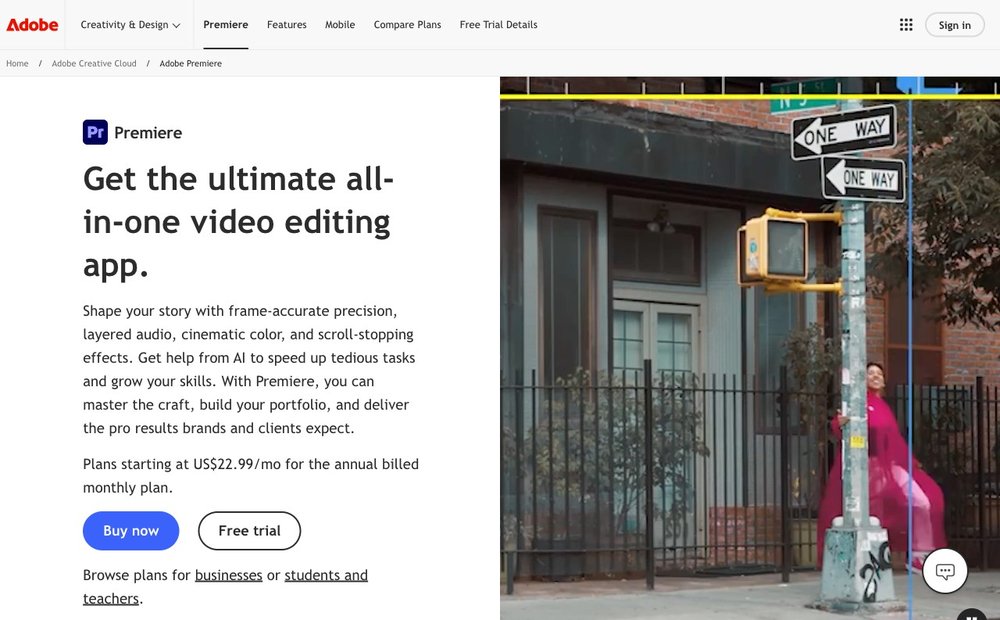Image resolution: width=1000 pixels, height=620 pixels.
Task: Click the 'Get the ultimate all-in-one' heading
Action: tap(239, 222)
